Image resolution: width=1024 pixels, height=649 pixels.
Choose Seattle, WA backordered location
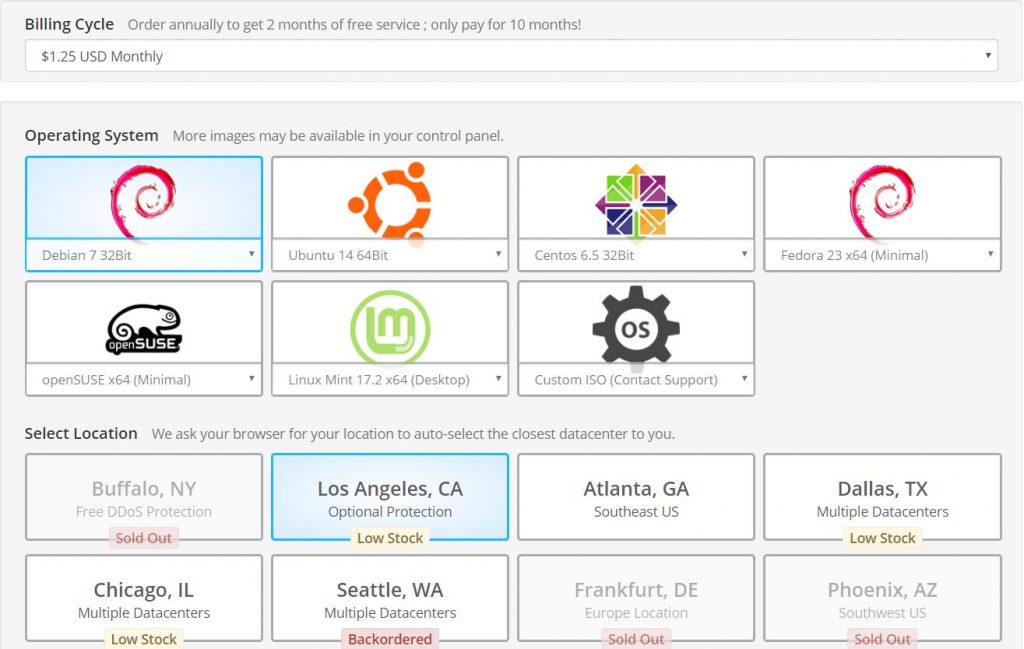(390, 599)
